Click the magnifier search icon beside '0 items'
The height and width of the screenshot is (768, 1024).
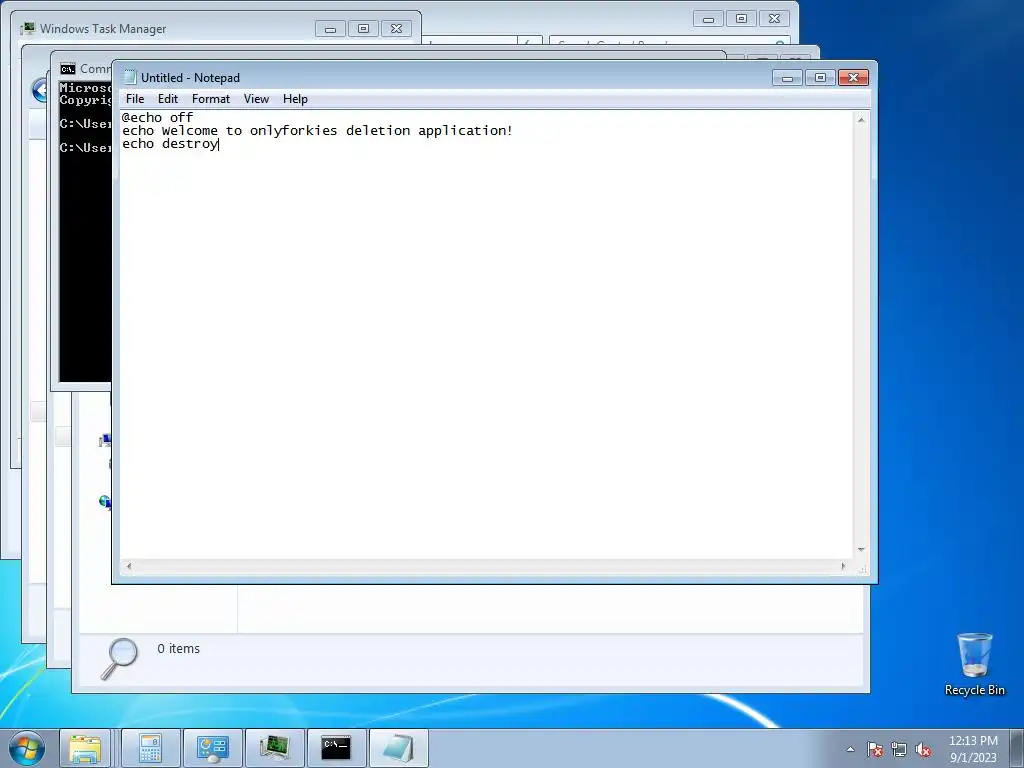[120, 658]
